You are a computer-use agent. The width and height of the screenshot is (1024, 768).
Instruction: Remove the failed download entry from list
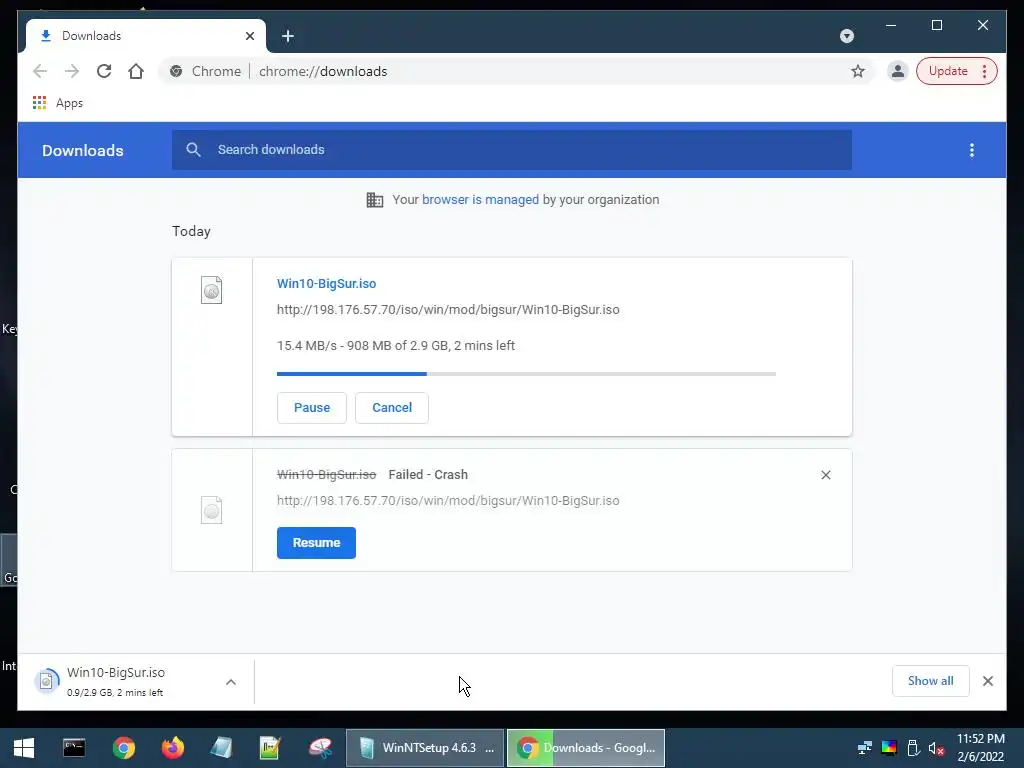pyautogui.click(x=825, y=475)
